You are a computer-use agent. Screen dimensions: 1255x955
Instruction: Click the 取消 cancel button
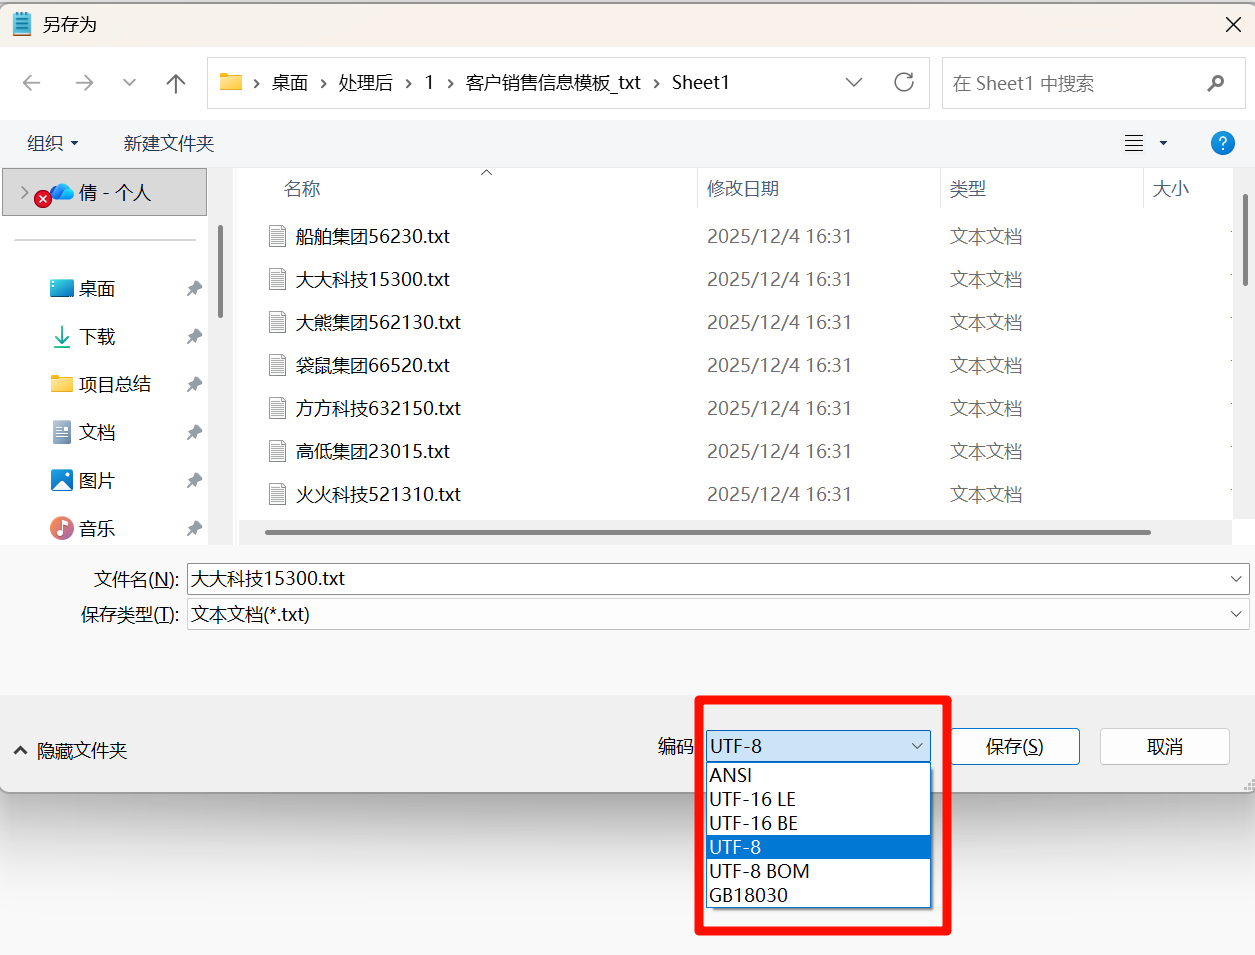tap(1164, 746)
